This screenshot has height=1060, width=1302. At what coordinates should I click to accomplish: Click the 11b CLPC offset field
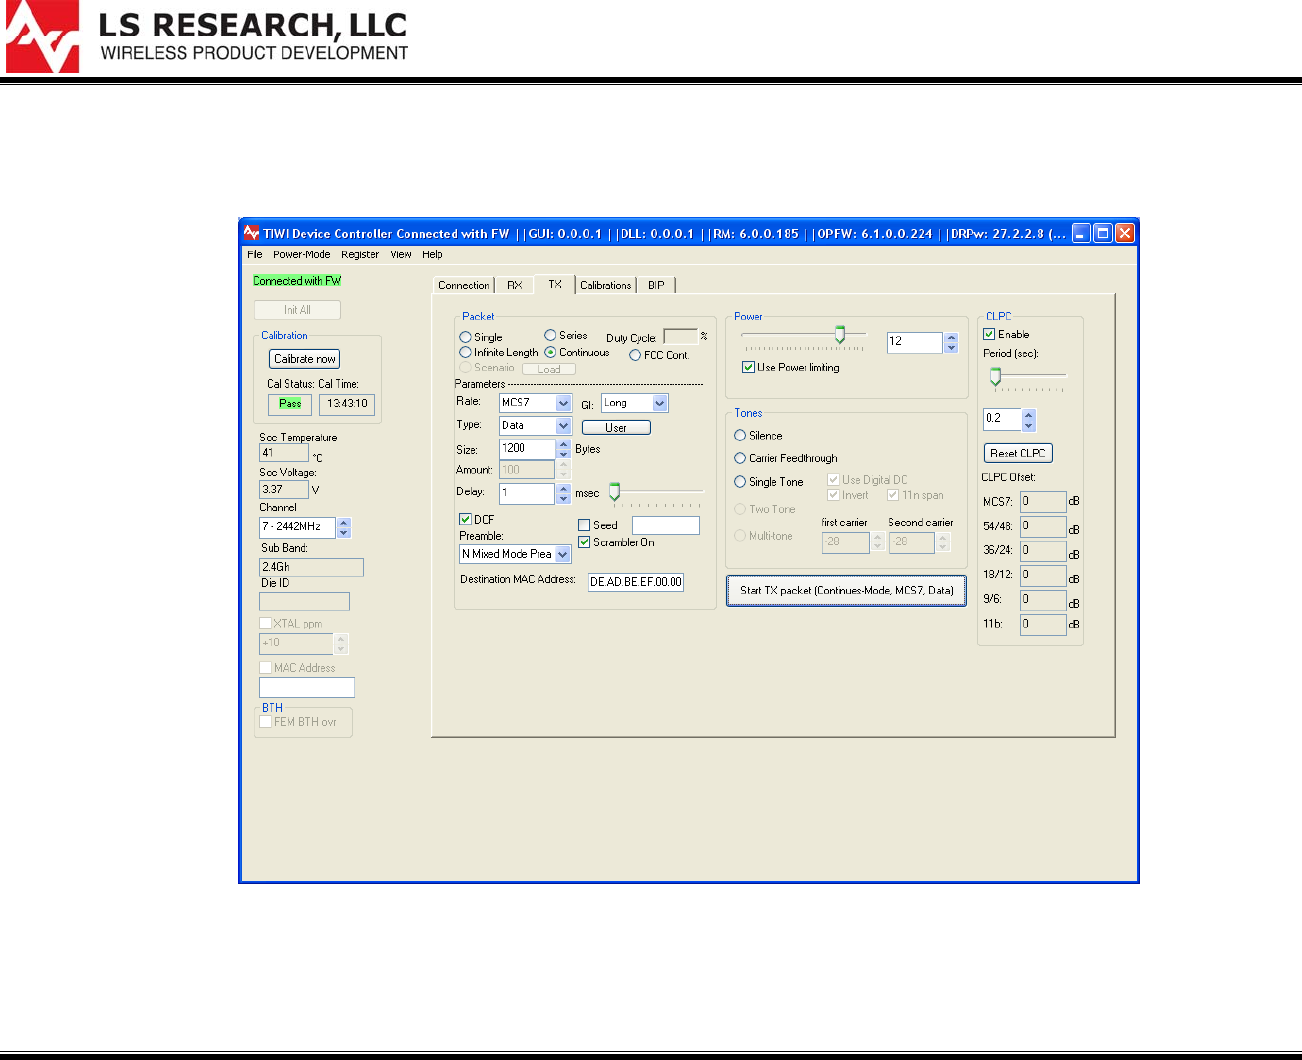[x=1043, y=625]
